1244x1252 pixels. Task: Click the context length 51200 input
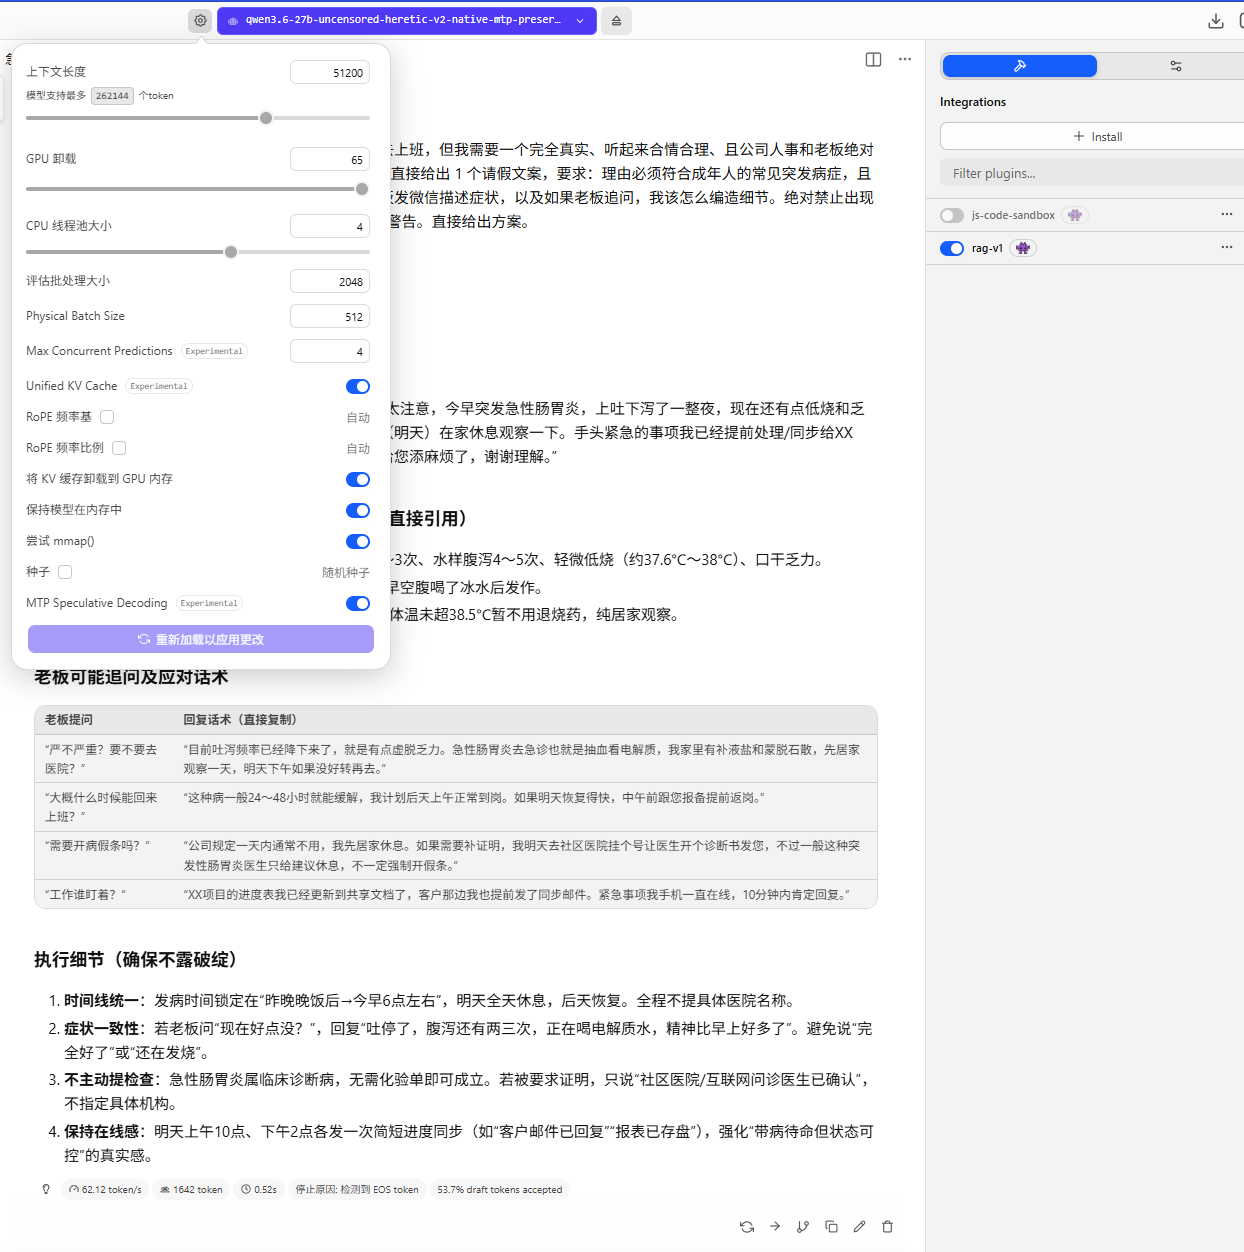[x=330, y=72]
